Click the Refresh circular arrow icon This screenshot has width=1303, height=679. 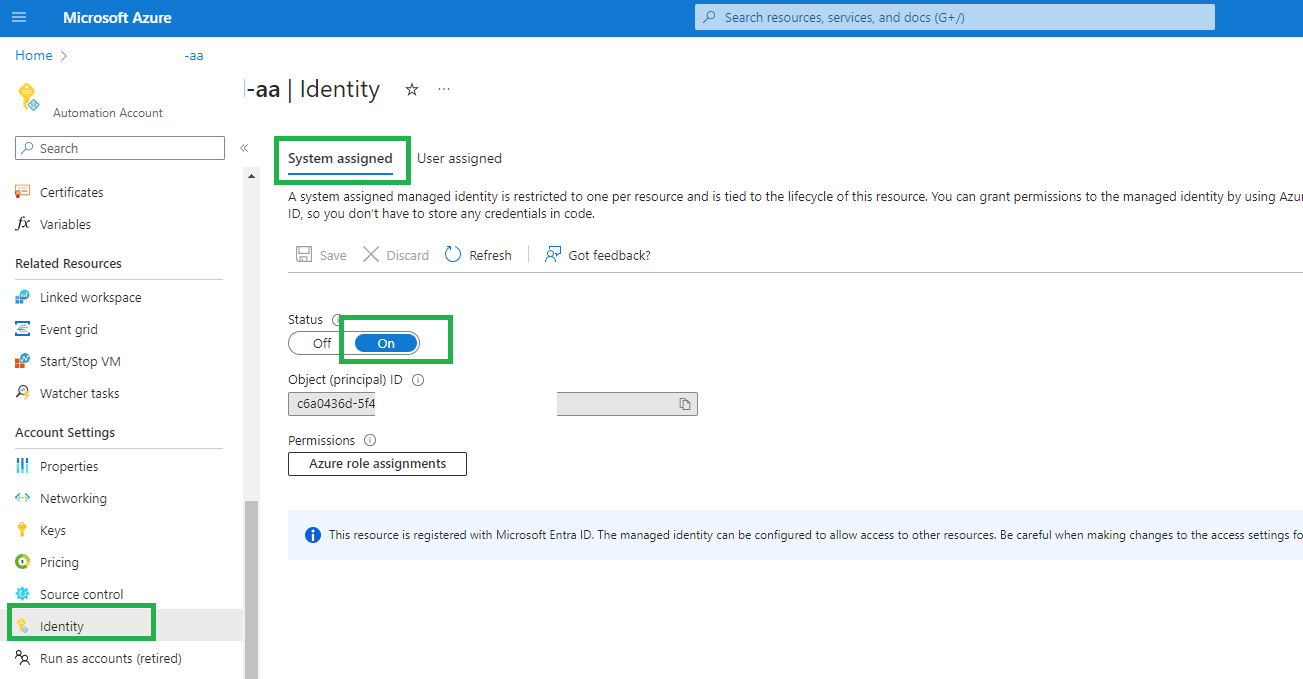pyautogui.click(x=453, y=255)
